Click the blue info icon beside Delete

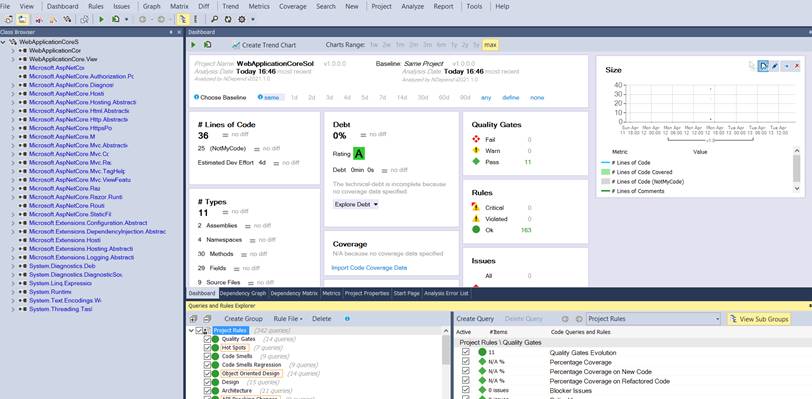tap(347, 319)
